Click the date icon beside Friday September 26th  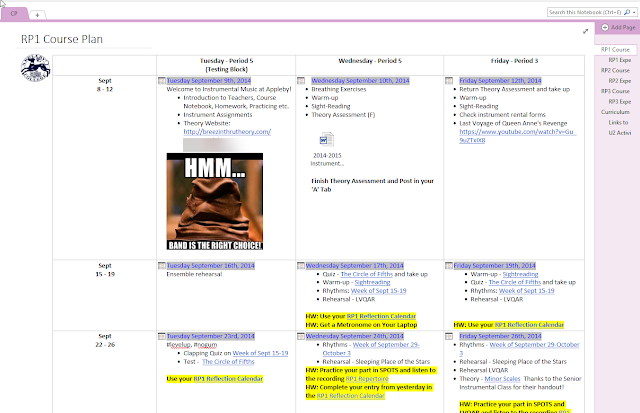pos(449,336)
